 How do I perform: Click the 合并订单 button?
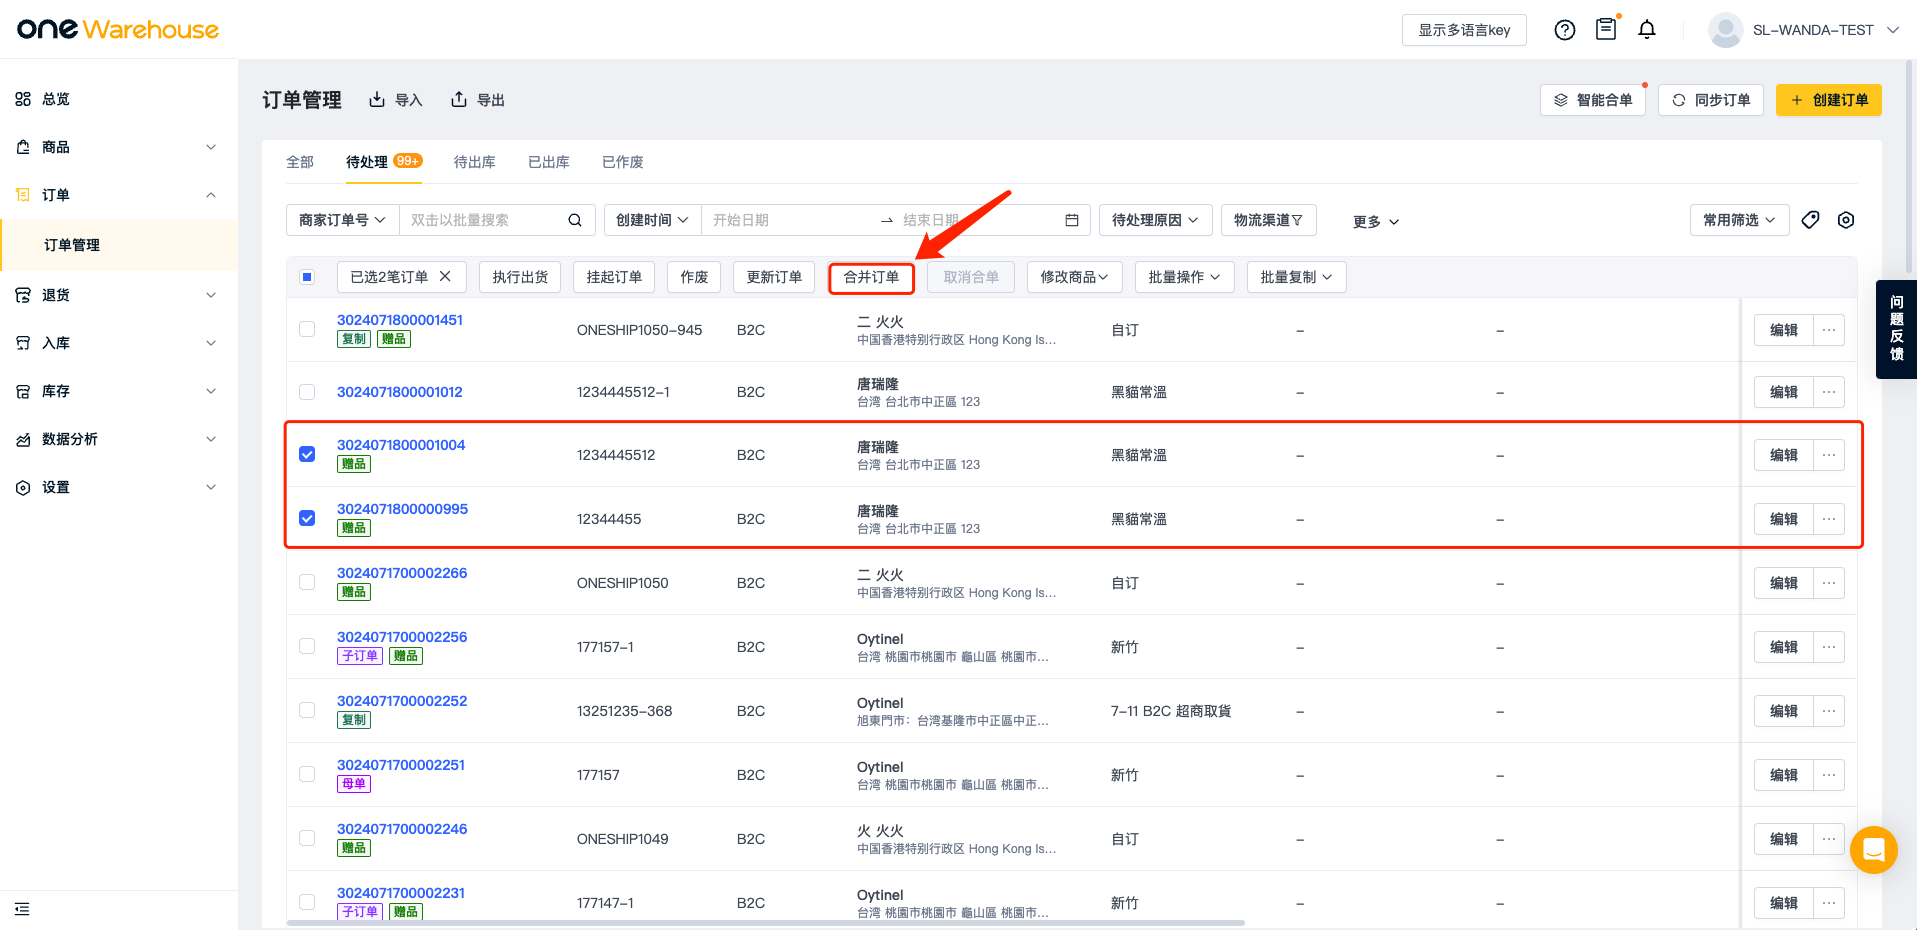(871, 277)
